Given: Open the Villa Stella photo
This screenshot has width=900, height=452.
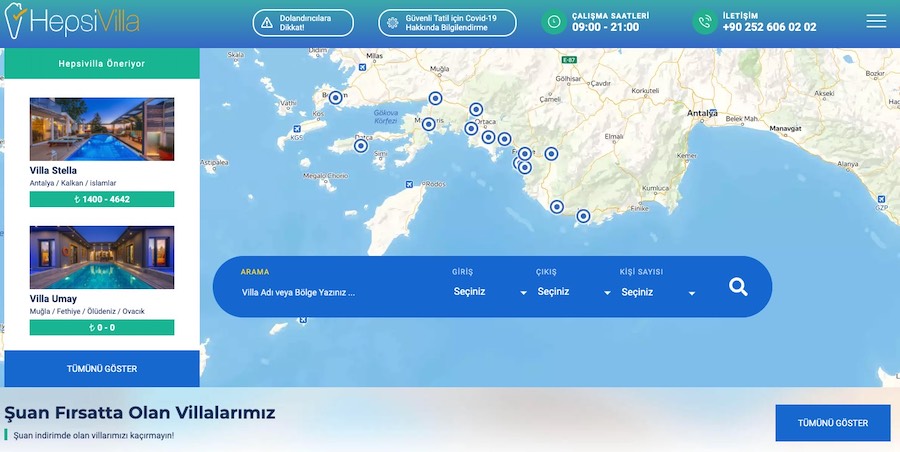Looking at the screenshot, I should [x=102, y=129].
